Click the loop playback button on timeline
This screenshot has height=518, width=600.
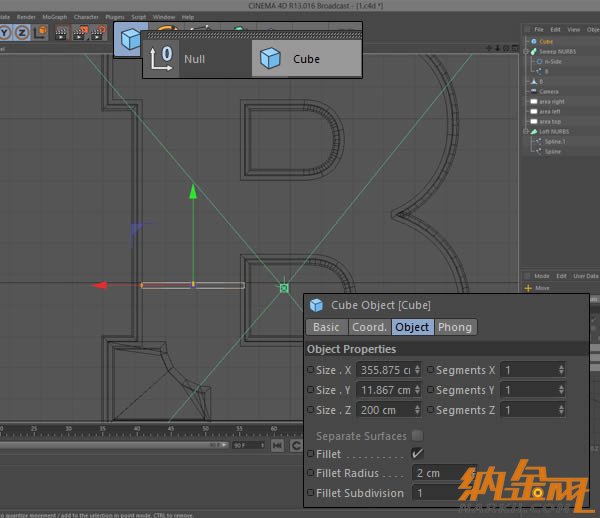(x=296, y=445)
